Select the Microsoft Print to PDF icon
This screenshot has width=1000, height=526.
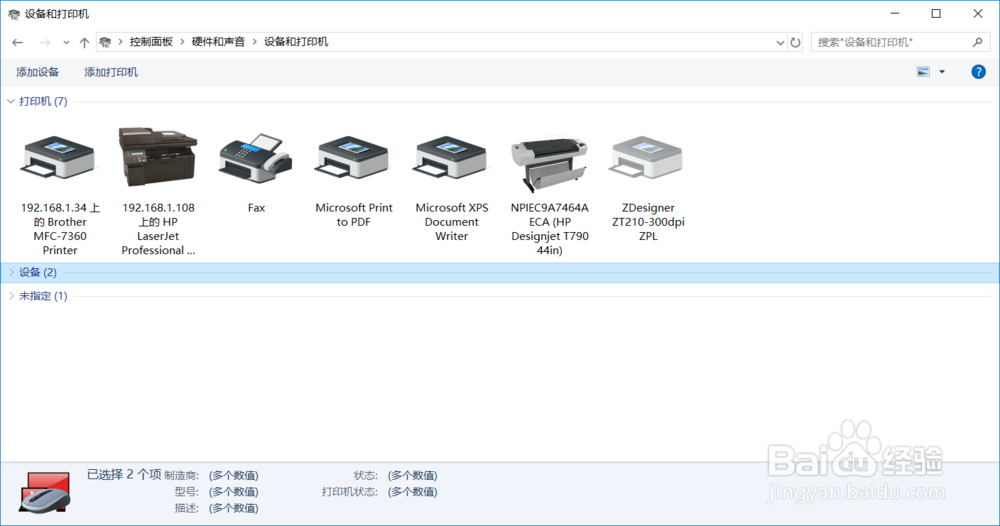click(353, 158)
